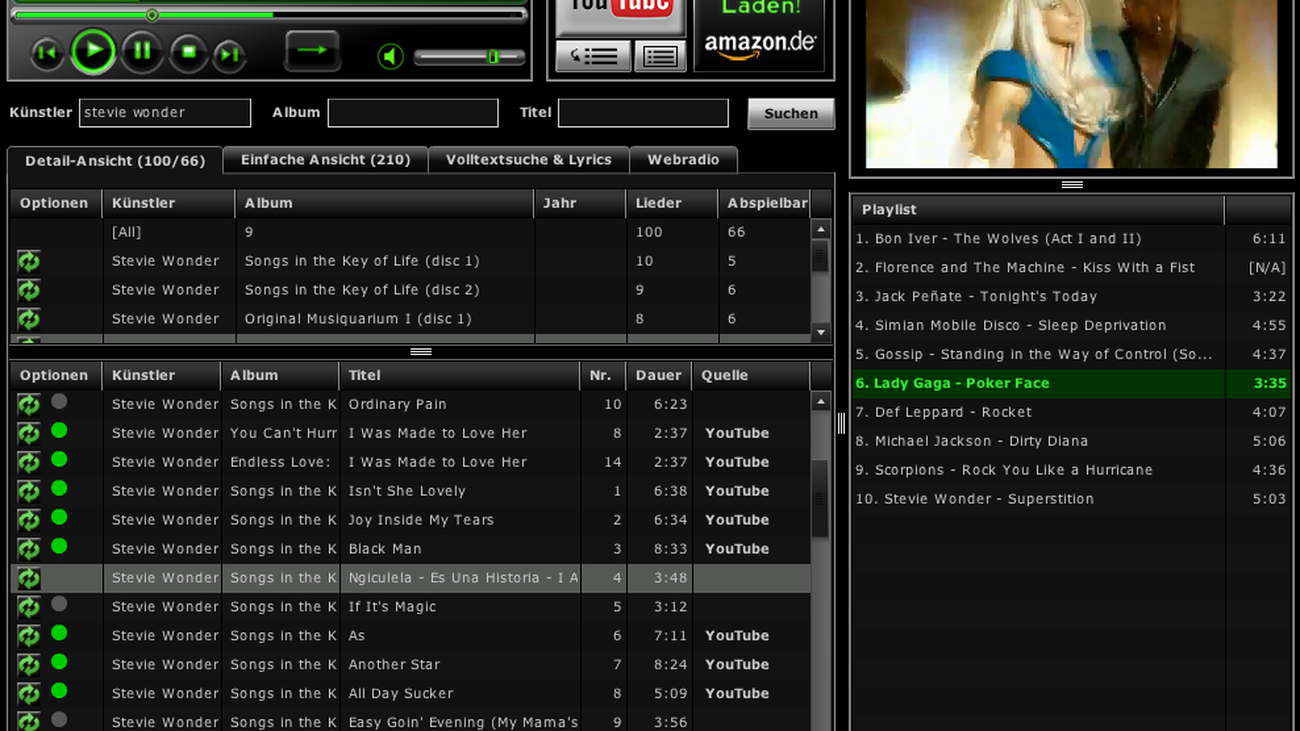This screenshot has height=731, width=1300.
Task: Pause playback with the Pause button
Action: [142, 52]
